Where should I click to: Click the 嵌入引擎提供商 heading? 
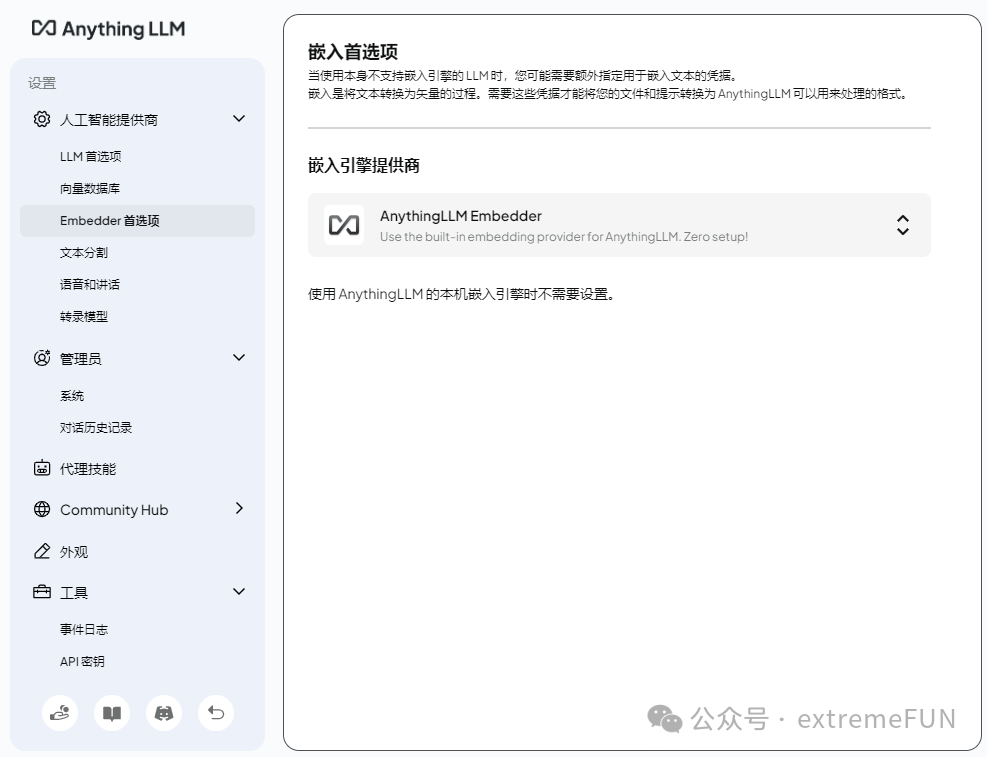pyautogui.click(x=364, y=165)
